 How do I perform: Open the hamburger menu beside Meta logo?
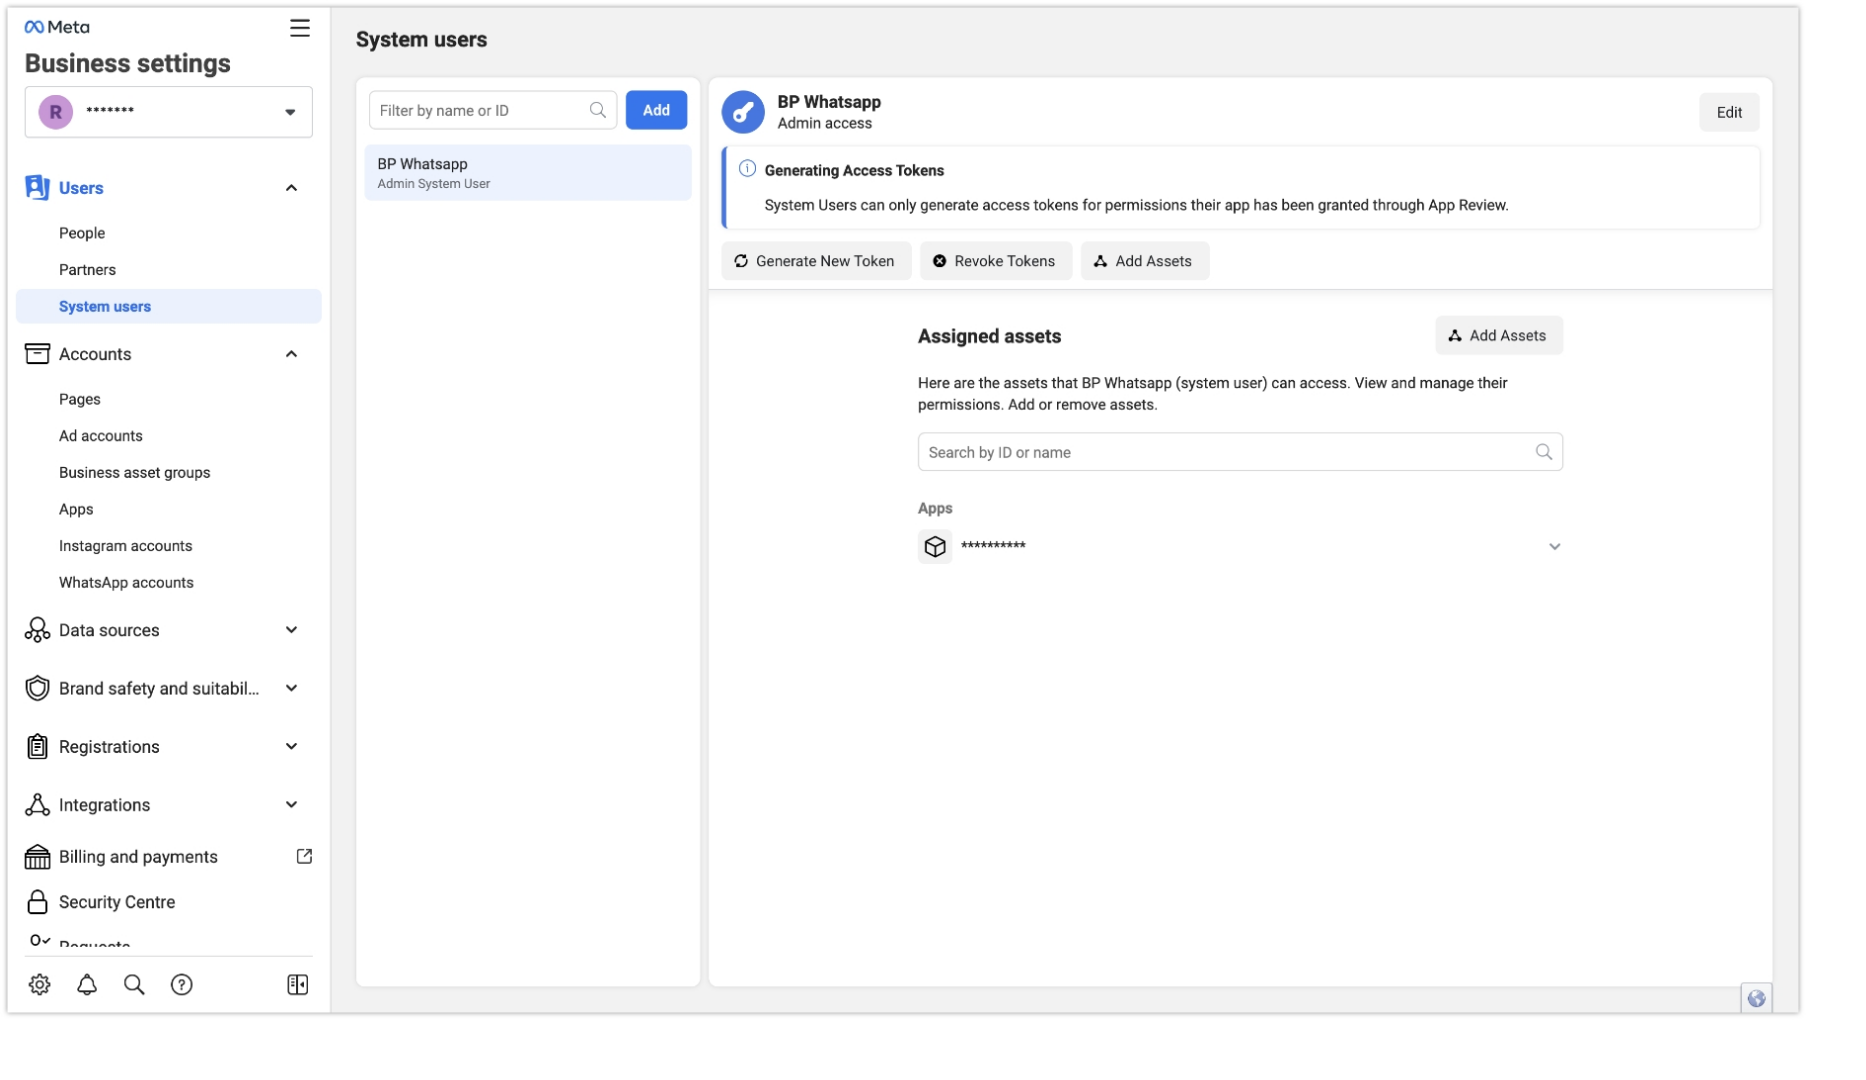click(300, 28)
